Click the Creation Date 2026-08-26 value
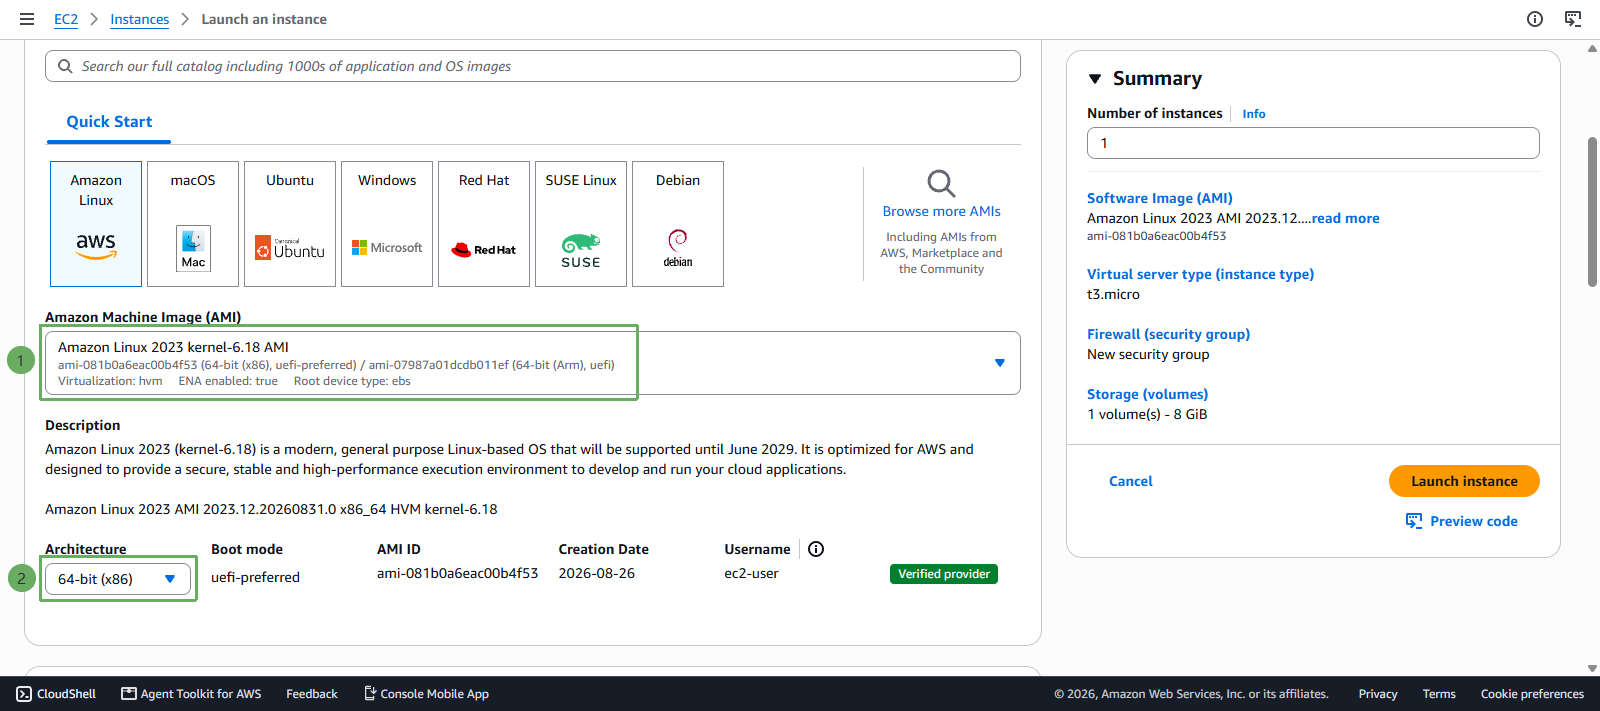 pyautogui.click(x=596, y=573)
